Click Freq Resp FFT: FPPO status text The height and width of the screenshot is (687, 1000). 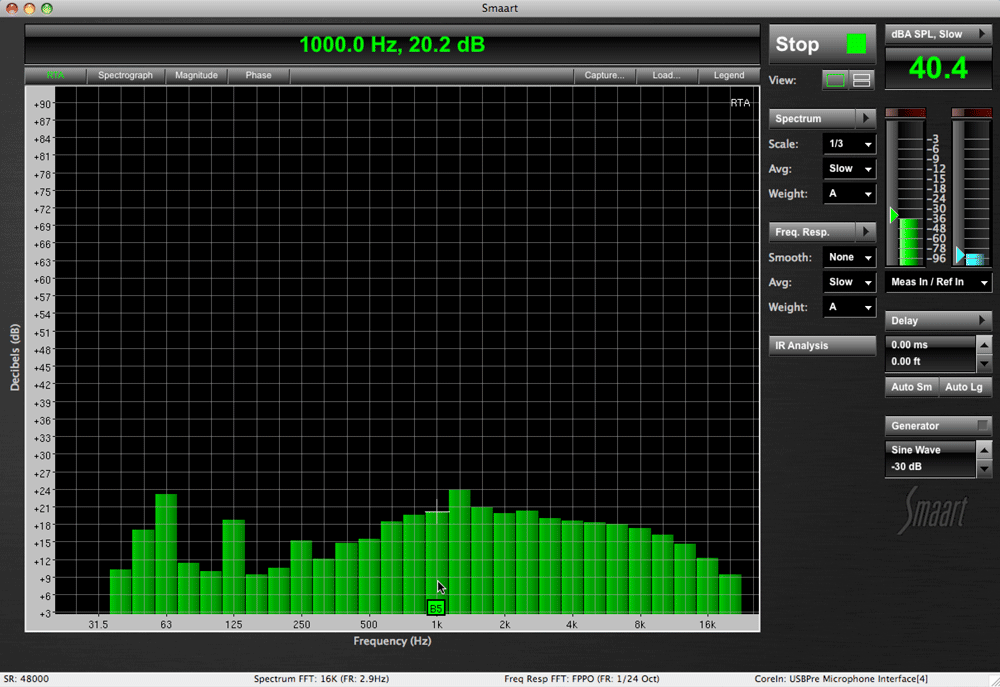pyautogui.click(x=582, y=679)
